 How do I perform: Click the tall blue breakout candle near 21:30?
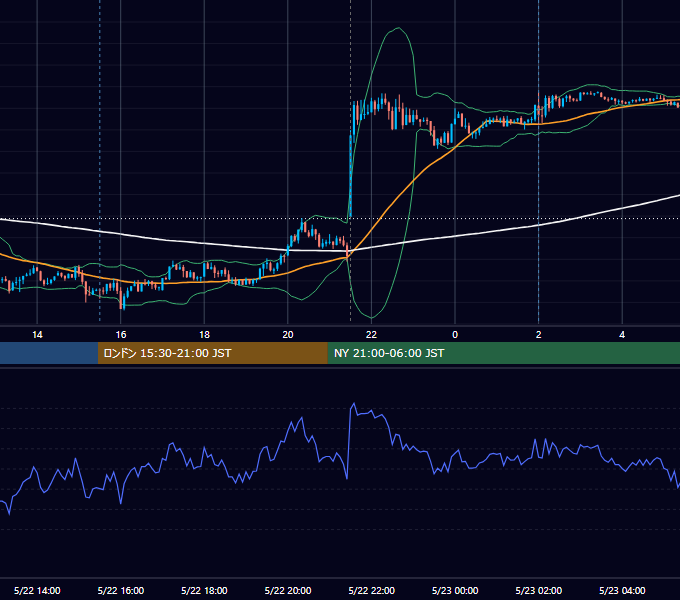point(350,176)
